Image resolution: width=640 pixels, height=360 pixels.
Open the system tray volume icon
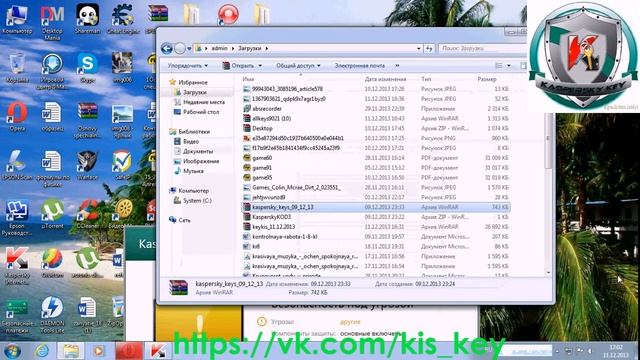tap(590, 351)
